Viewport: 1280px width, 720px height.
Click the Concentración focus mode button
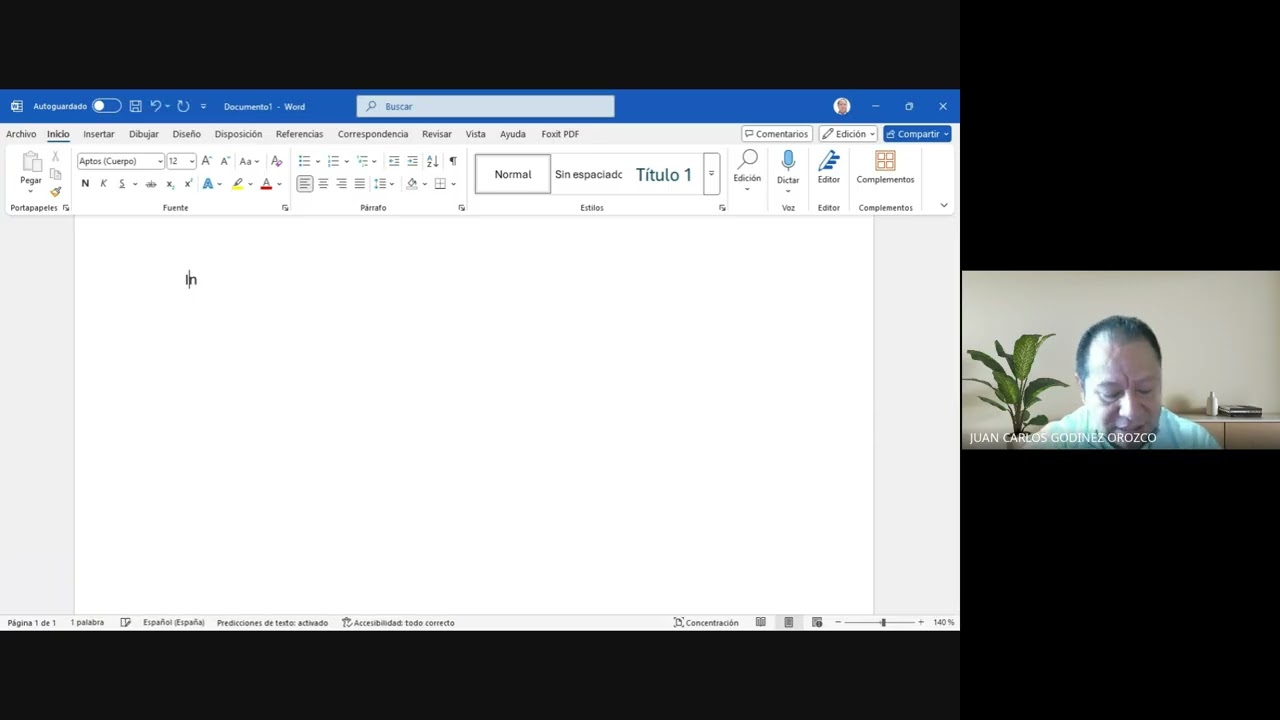[706, 623]
